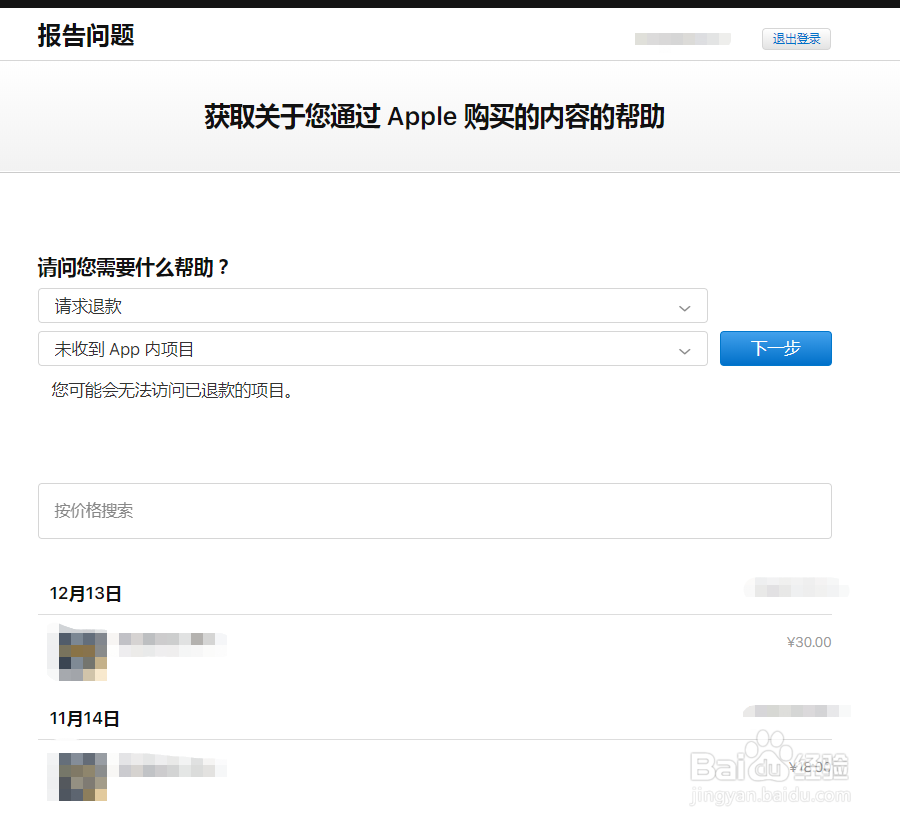Click the blurred account name in the header
Image resolution: width=900 pixels, height=826 pixels.
(x=682, y=39)
